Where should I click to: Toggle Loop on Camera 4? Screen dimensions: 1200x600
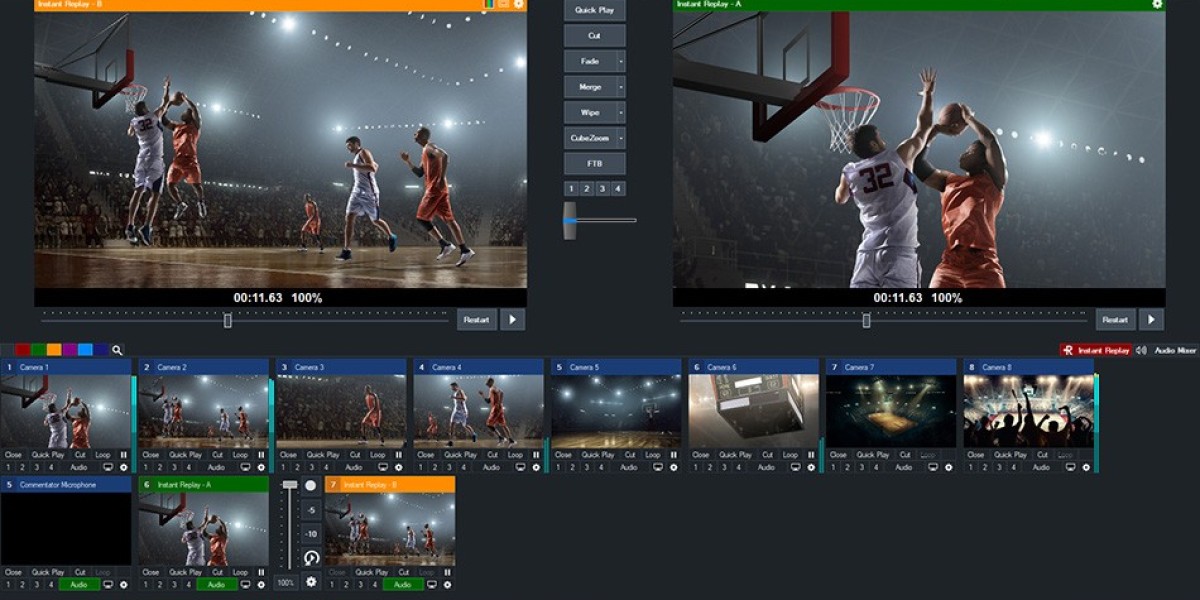[x=515, y=455]
